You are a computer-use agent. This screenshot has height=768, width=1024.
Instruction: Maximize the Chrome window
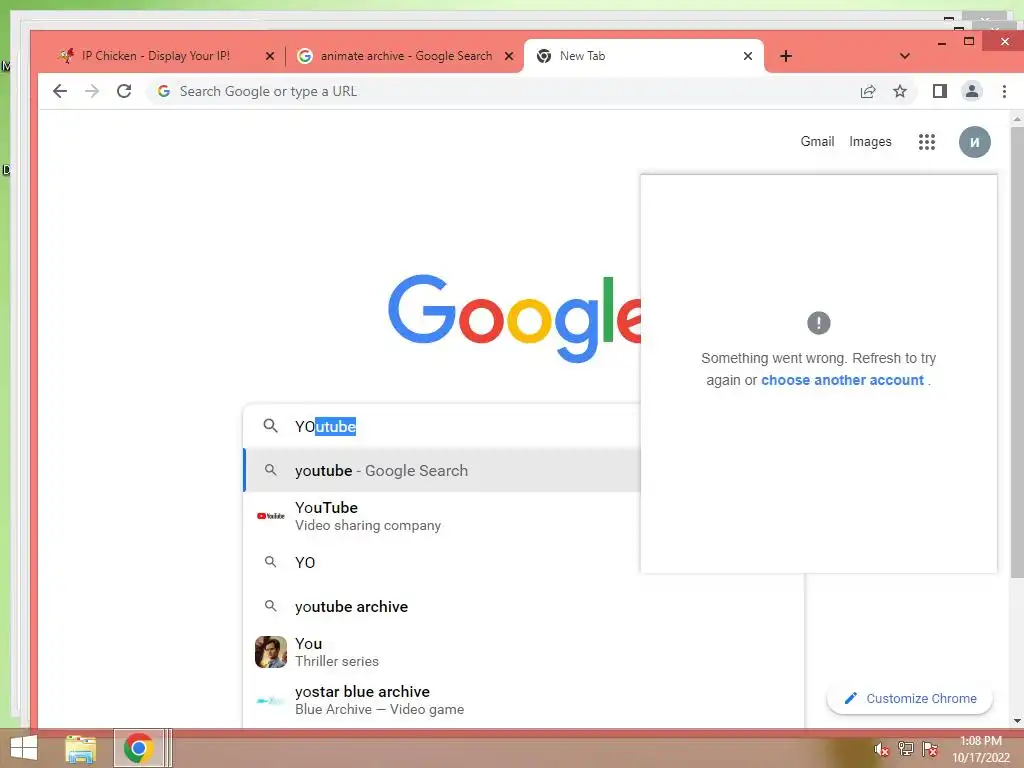(x=969, y=42)
